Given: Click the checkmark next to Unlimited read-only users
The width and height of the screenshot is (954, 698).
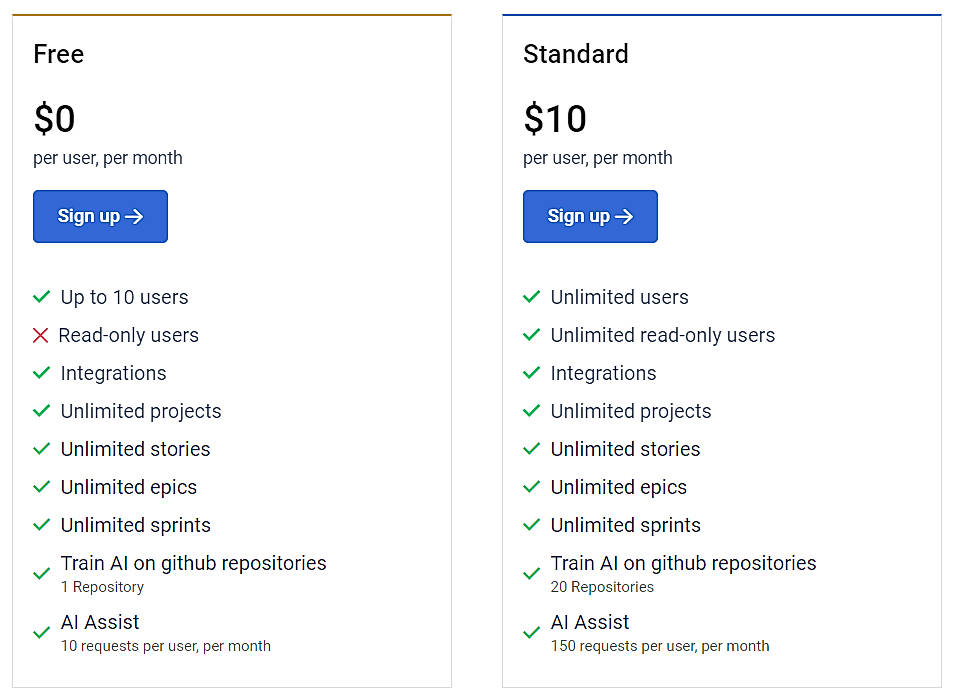Looking at the screenshot, I should click(532, 335).
